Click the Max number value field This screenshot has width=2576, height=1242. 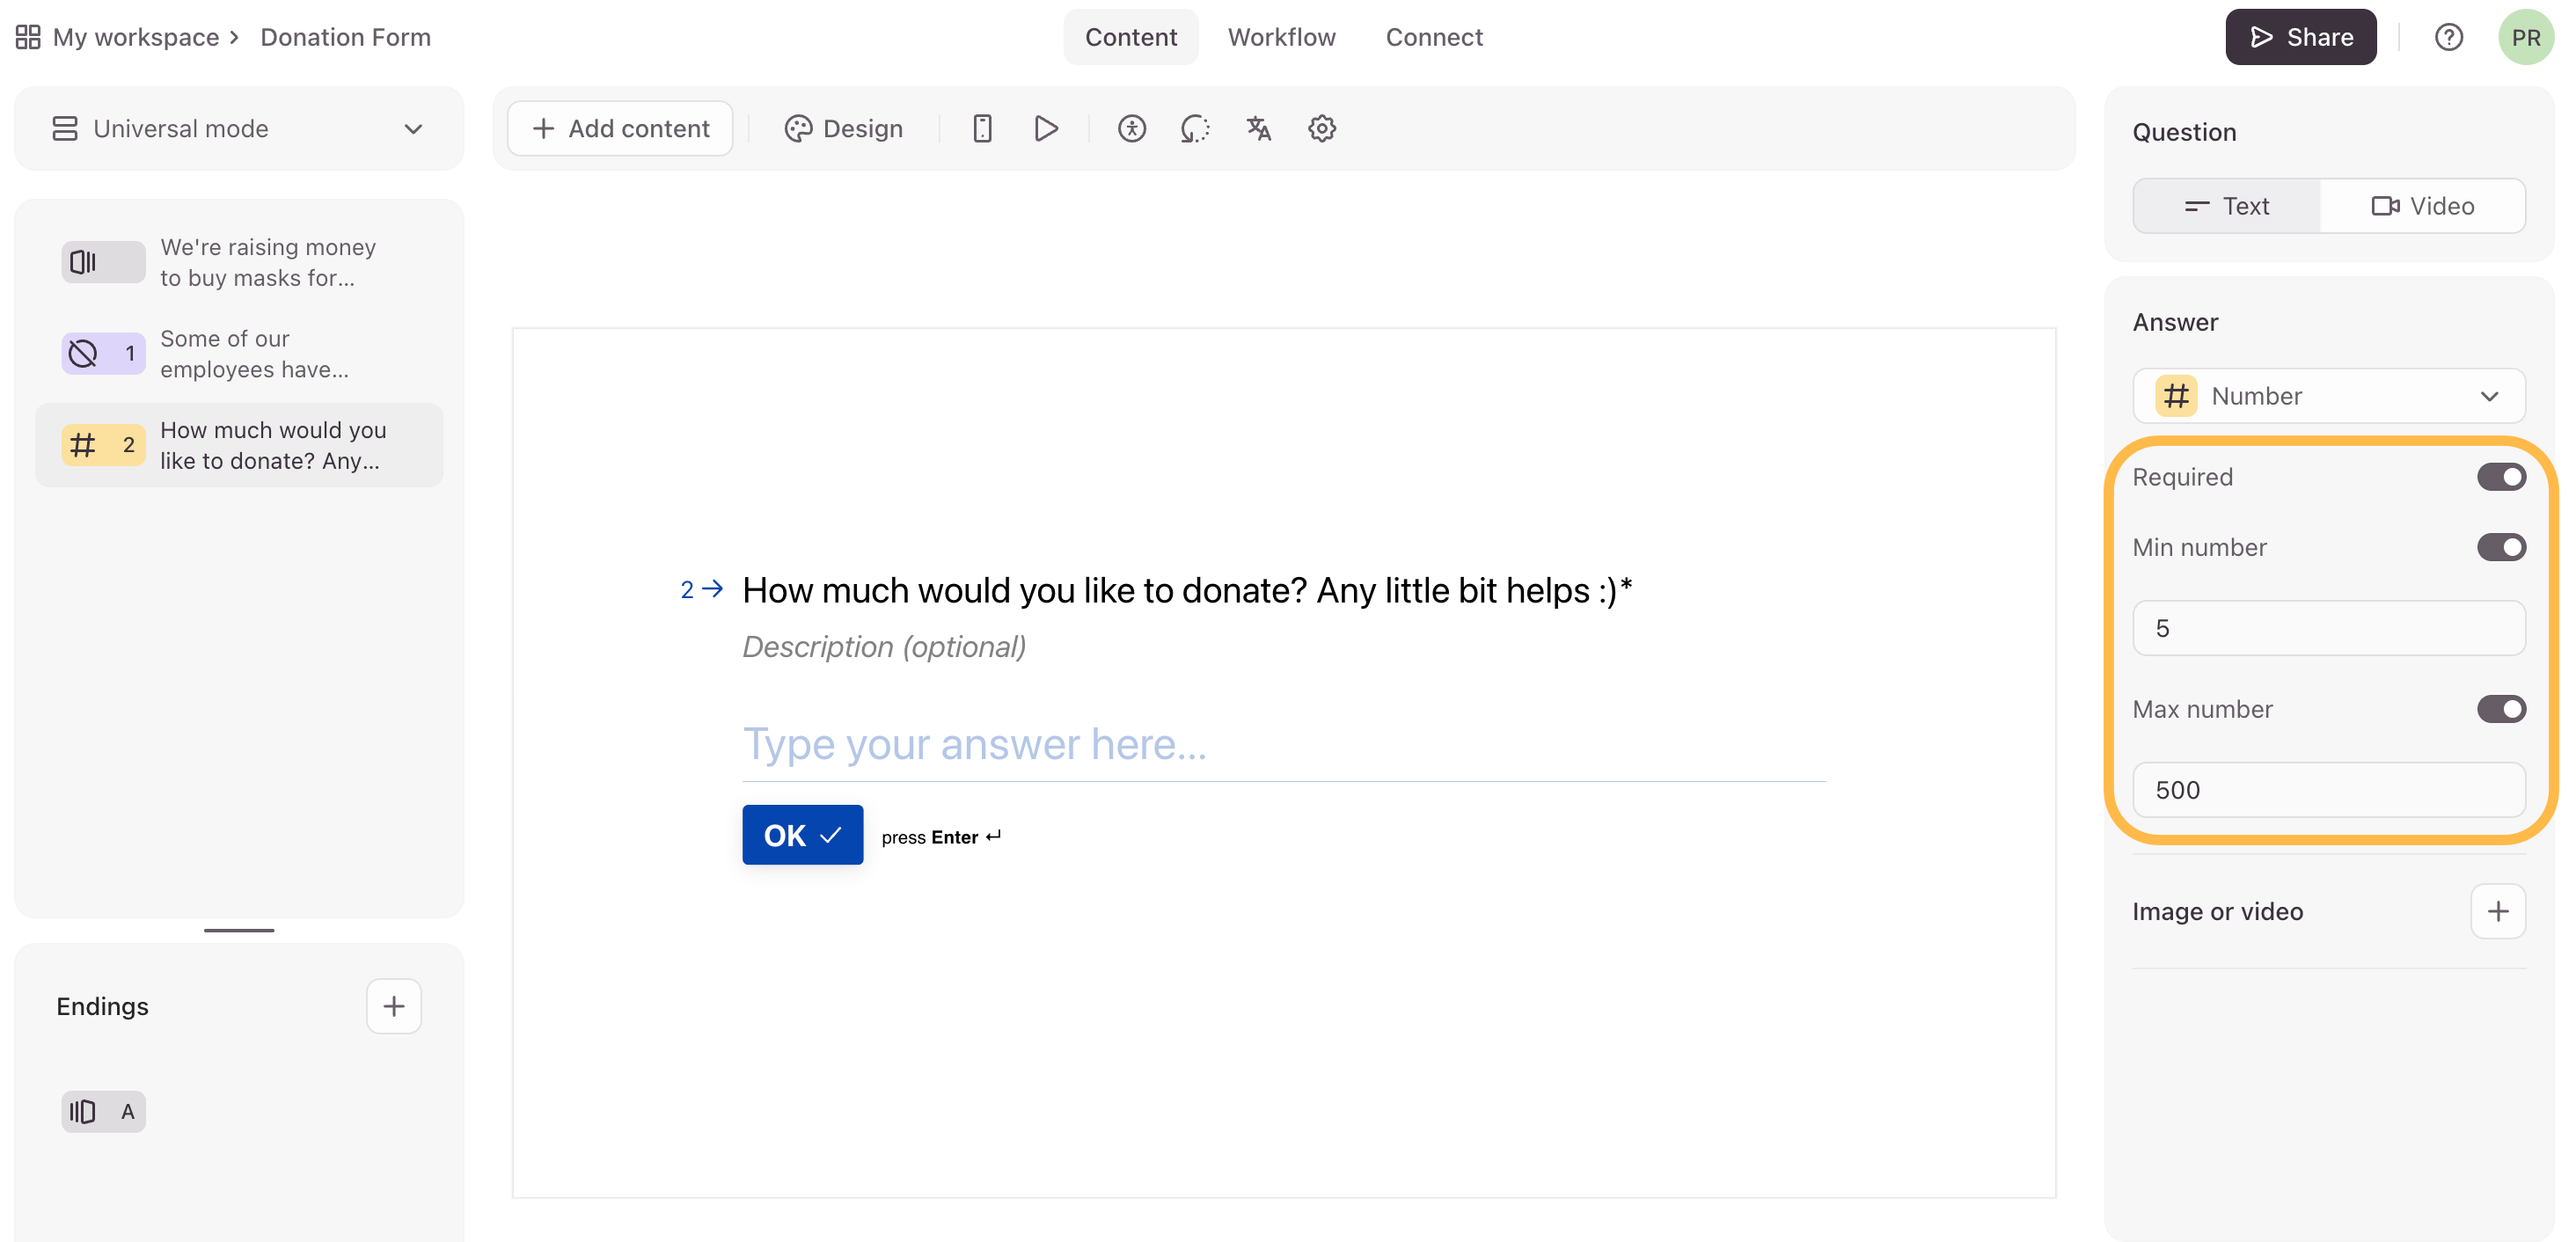tap(2328, 790)
